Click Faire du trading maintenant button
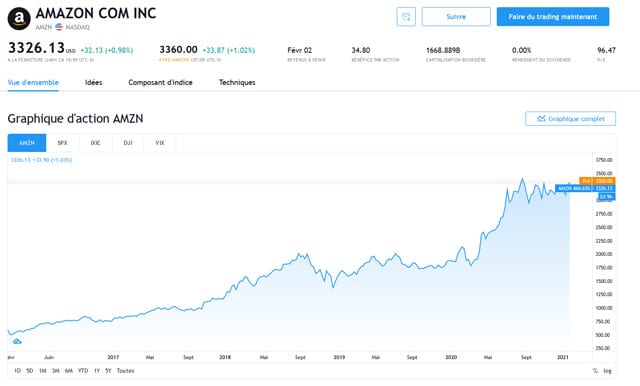 (553, 17)
